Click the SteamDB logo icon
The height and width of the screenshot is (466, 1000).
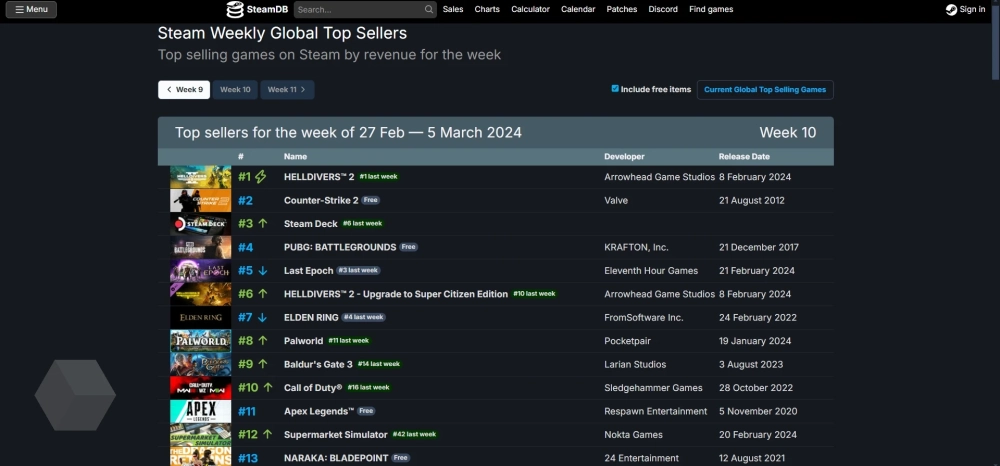[x=234, y=10]
